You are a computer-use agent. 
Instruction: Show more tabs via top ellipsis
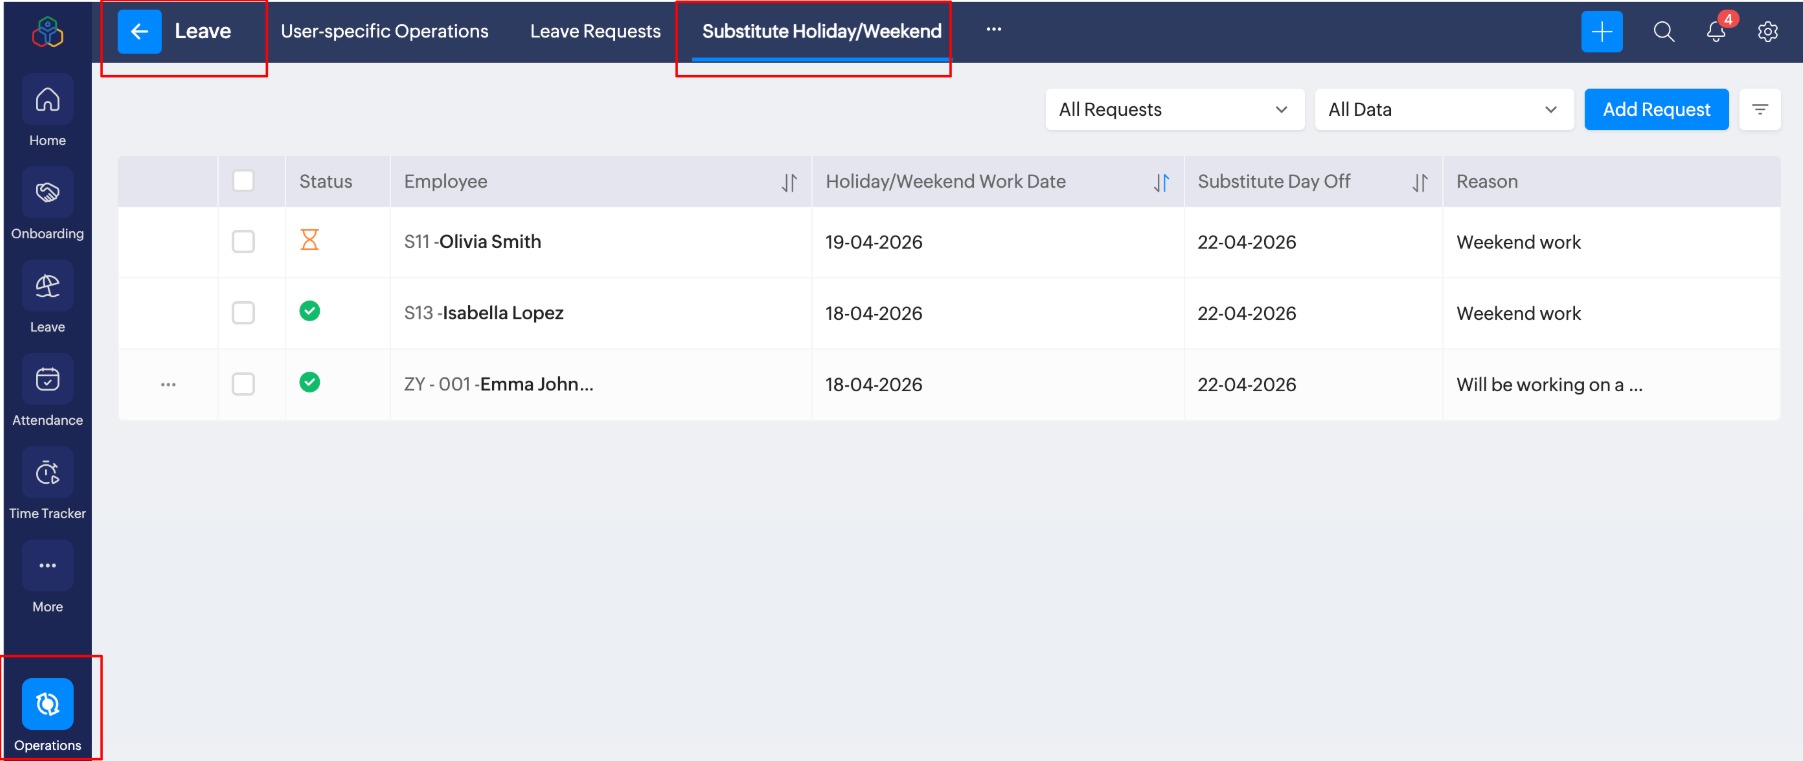click(x=993, y=30)
